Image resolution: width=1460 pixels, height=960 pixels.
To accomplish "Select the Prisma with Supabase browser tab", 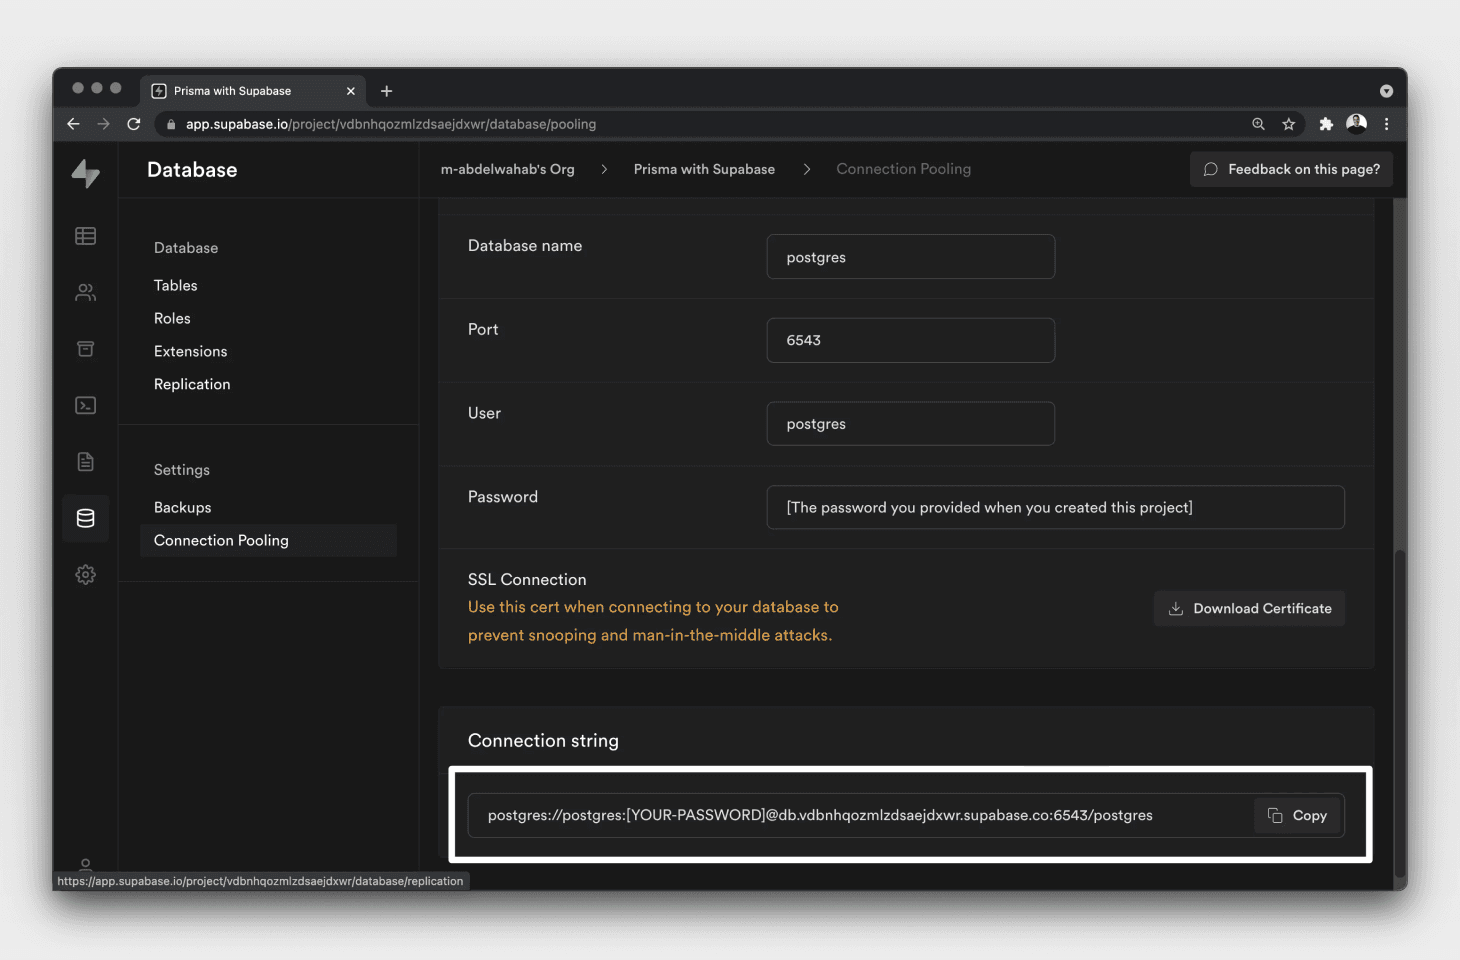I will [254, 91].
